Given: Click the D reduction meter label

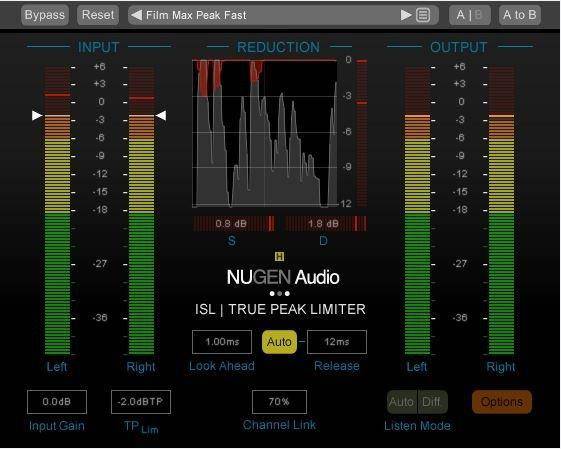Looking at the screenshot, I should [323, 240].
